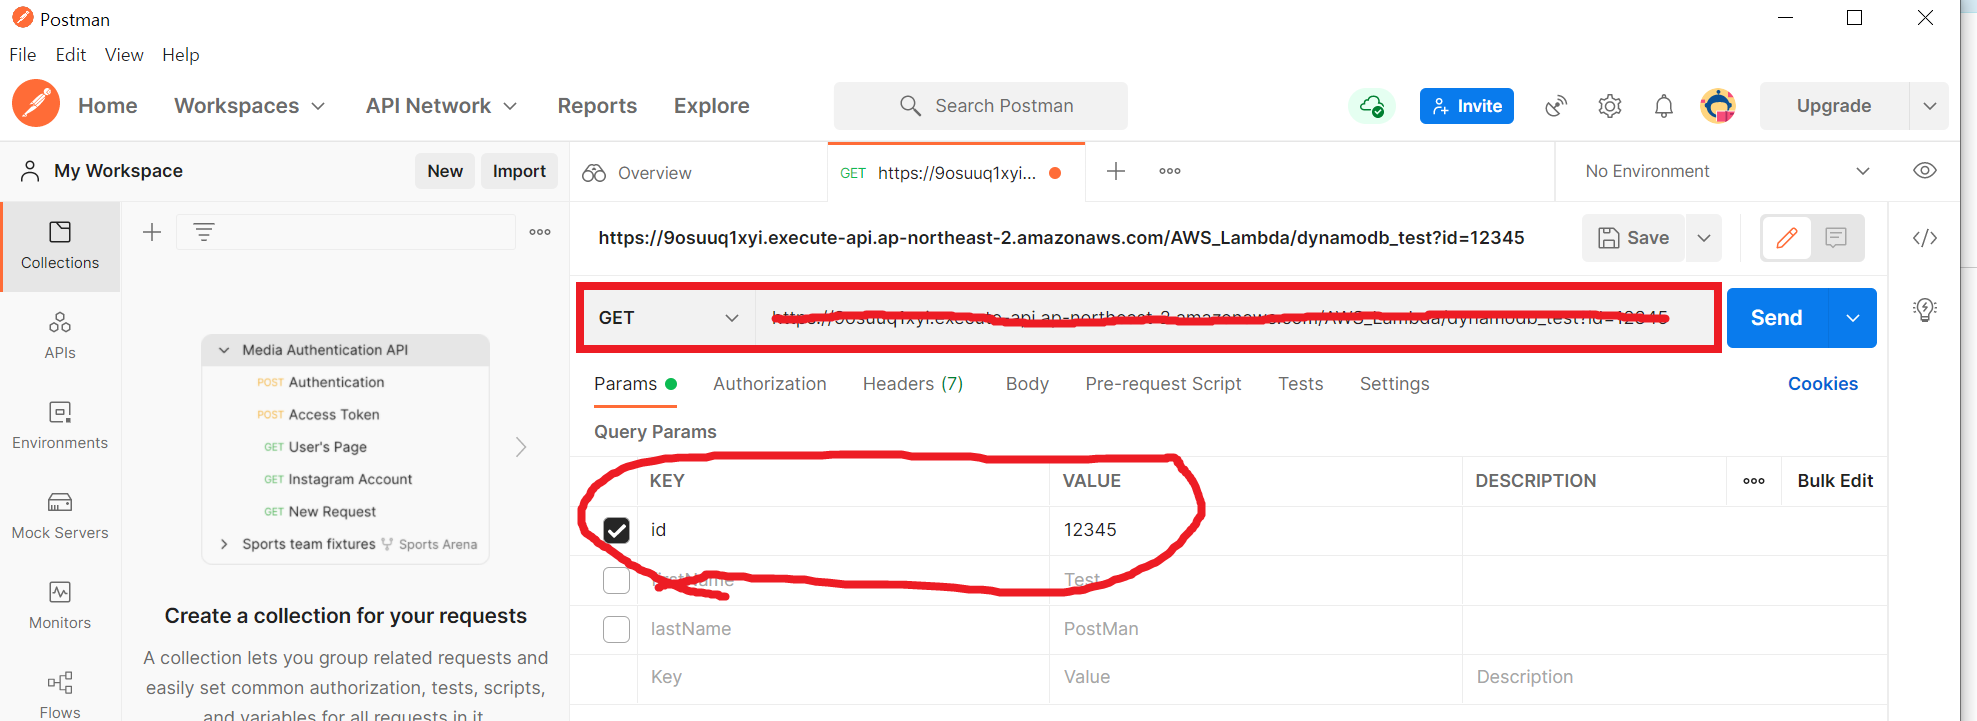Open Monitors in the sidebar

(60, 606)
